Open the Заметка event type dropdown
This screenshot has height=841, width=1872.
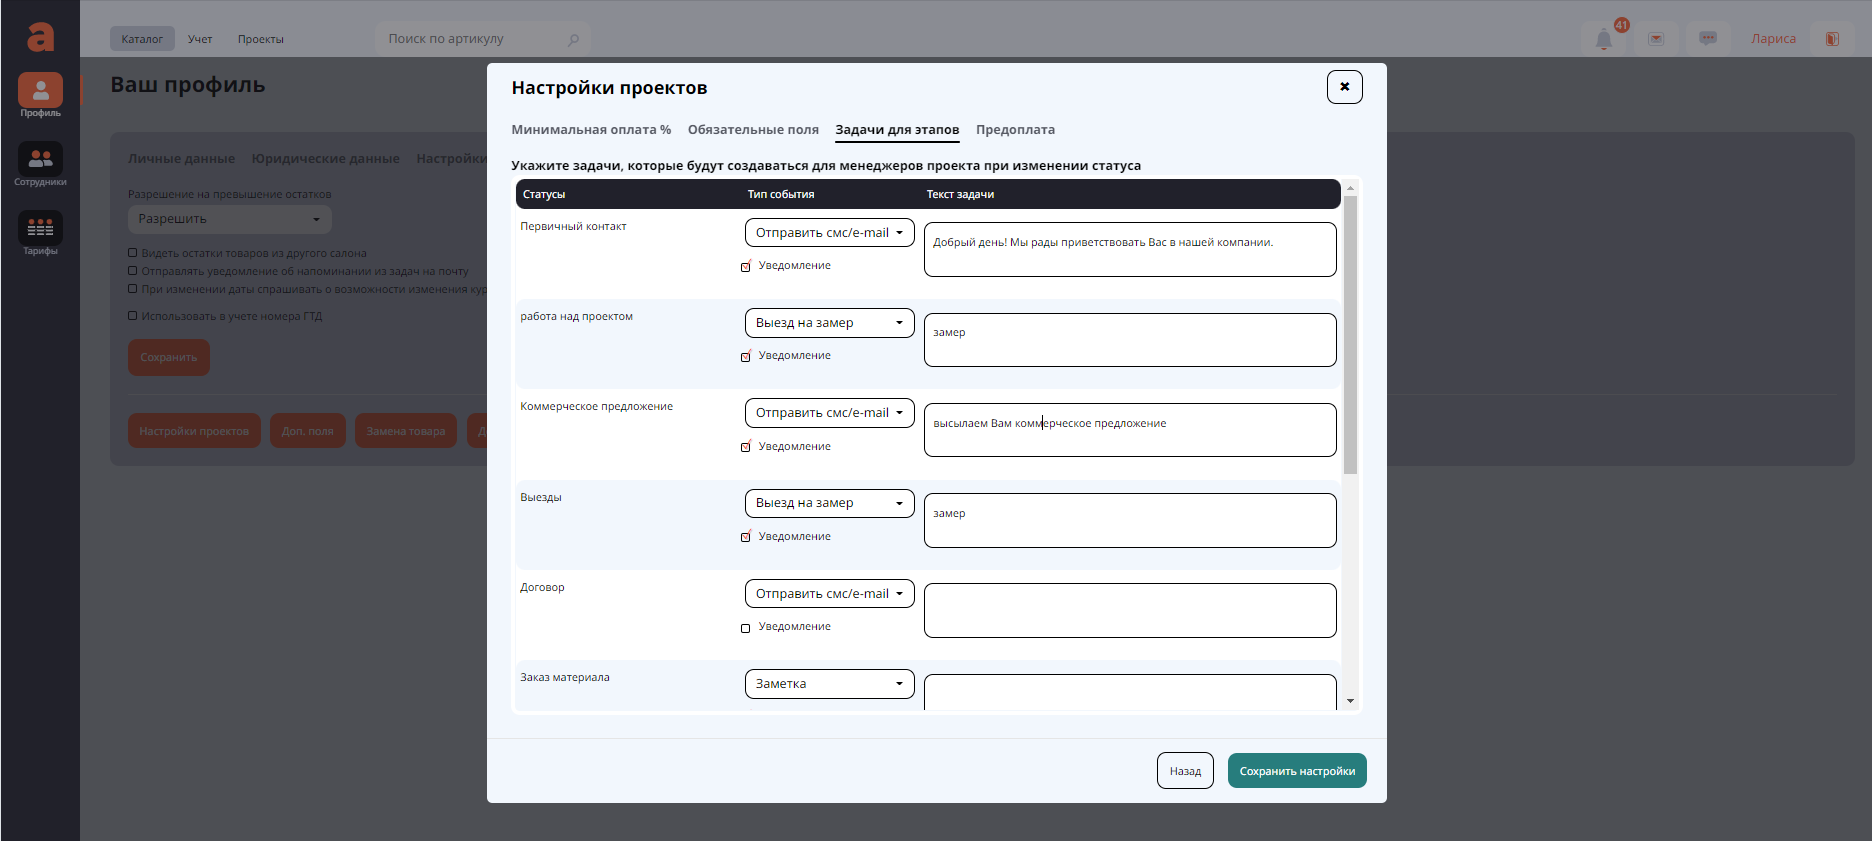click(x=829, y=684)
